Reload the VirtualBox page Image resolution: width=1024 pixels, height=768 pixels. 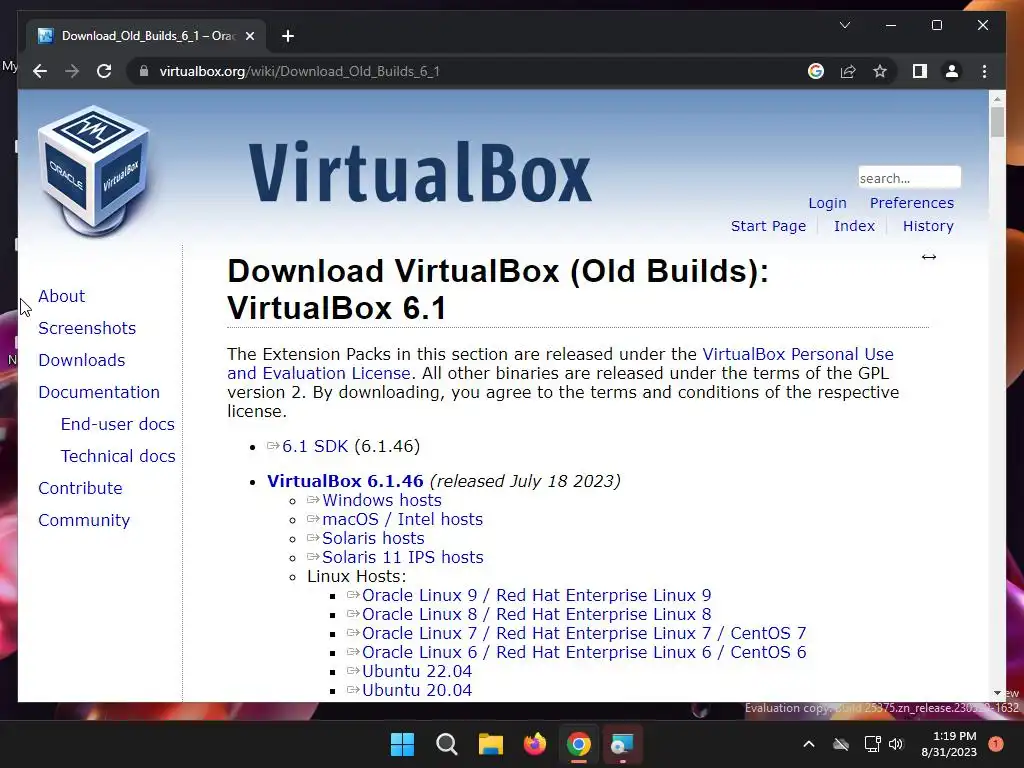tap(104, 71)
